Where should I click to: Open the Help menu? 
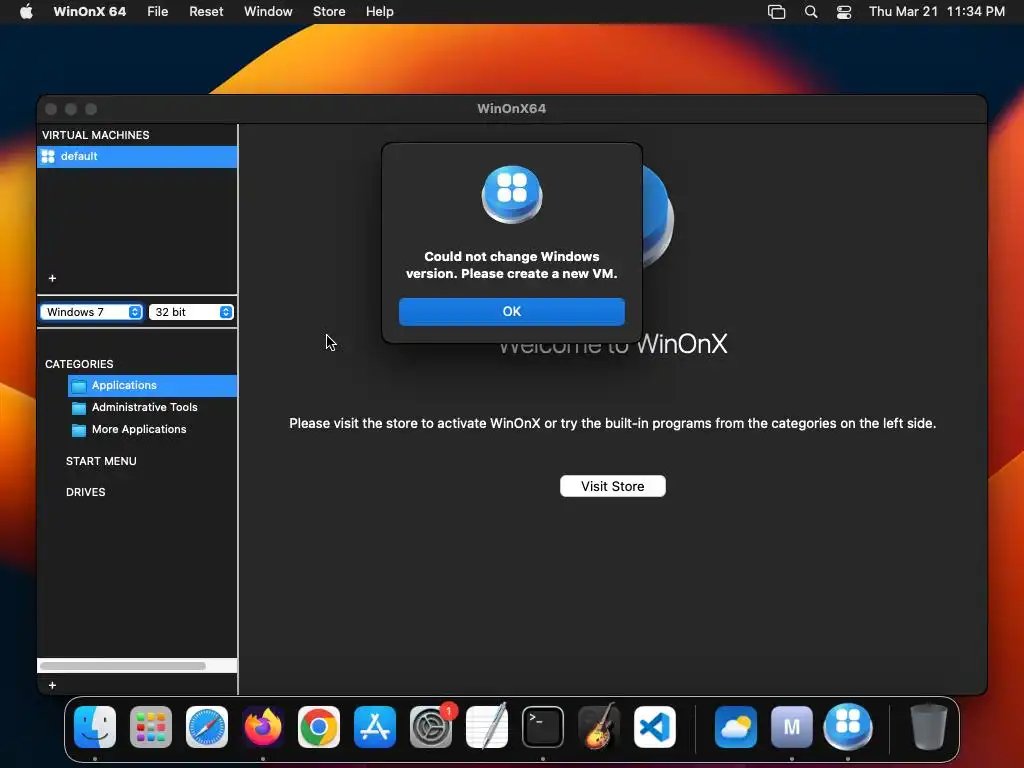click(379, 12)
